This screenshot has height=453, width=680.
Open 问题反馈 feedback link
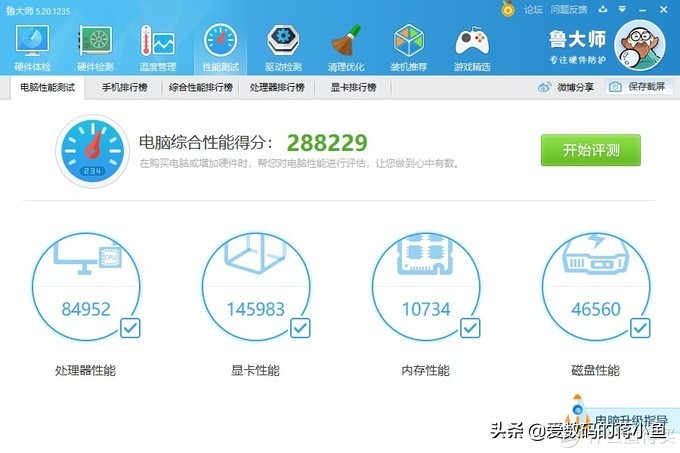(569, 9)
